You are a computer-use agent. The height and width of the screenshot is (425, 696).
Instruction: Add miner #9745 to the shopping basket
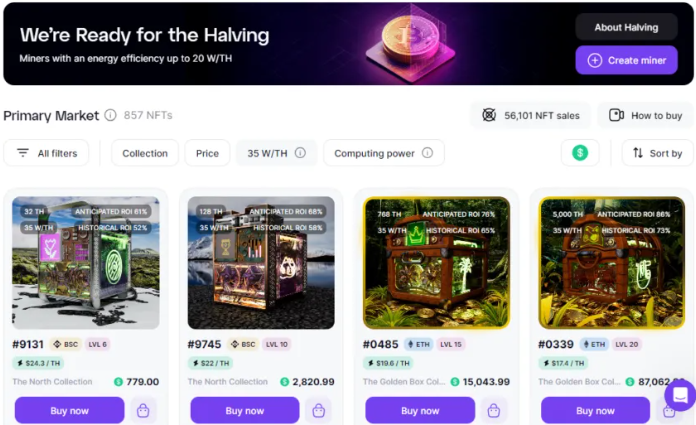(x=318, y=410)
